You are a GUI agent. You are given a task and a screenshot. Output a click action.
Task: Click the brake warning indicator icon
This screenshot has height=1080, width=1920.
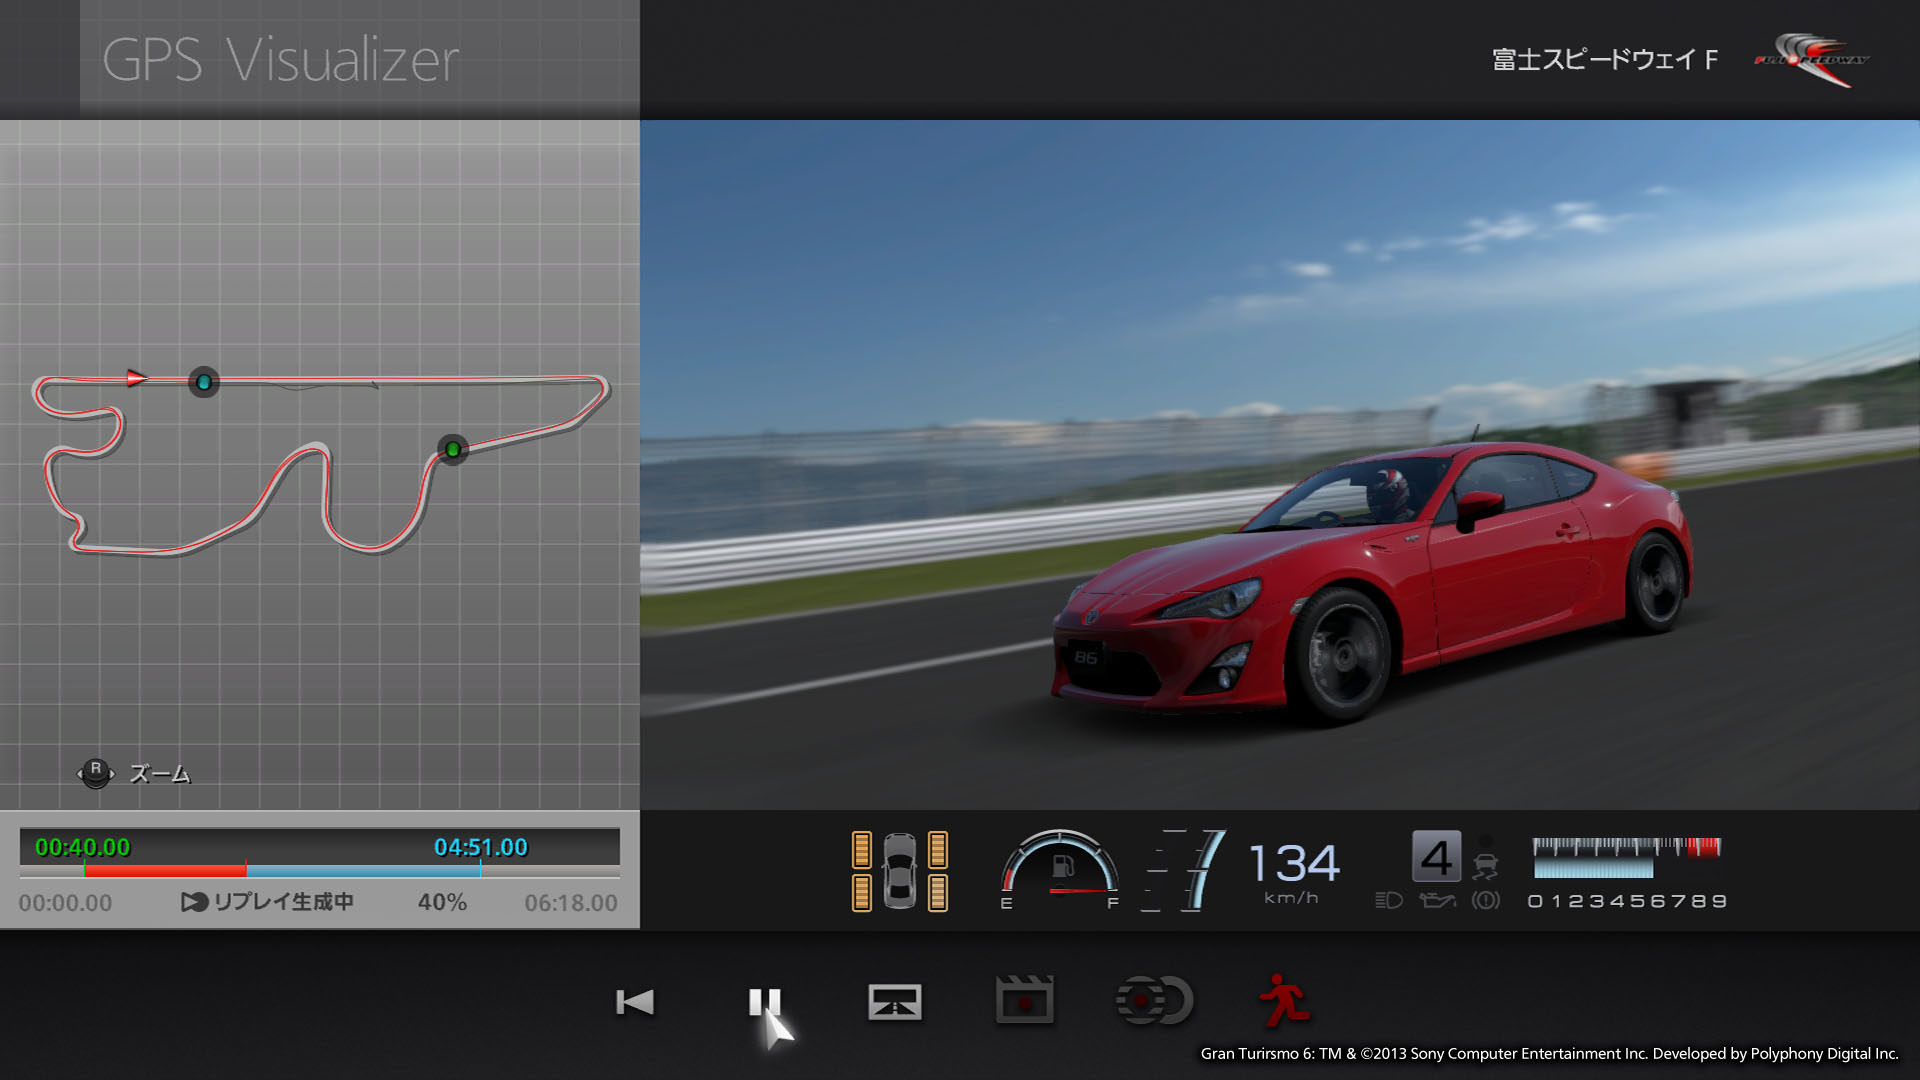click(x=1486, y=900)
